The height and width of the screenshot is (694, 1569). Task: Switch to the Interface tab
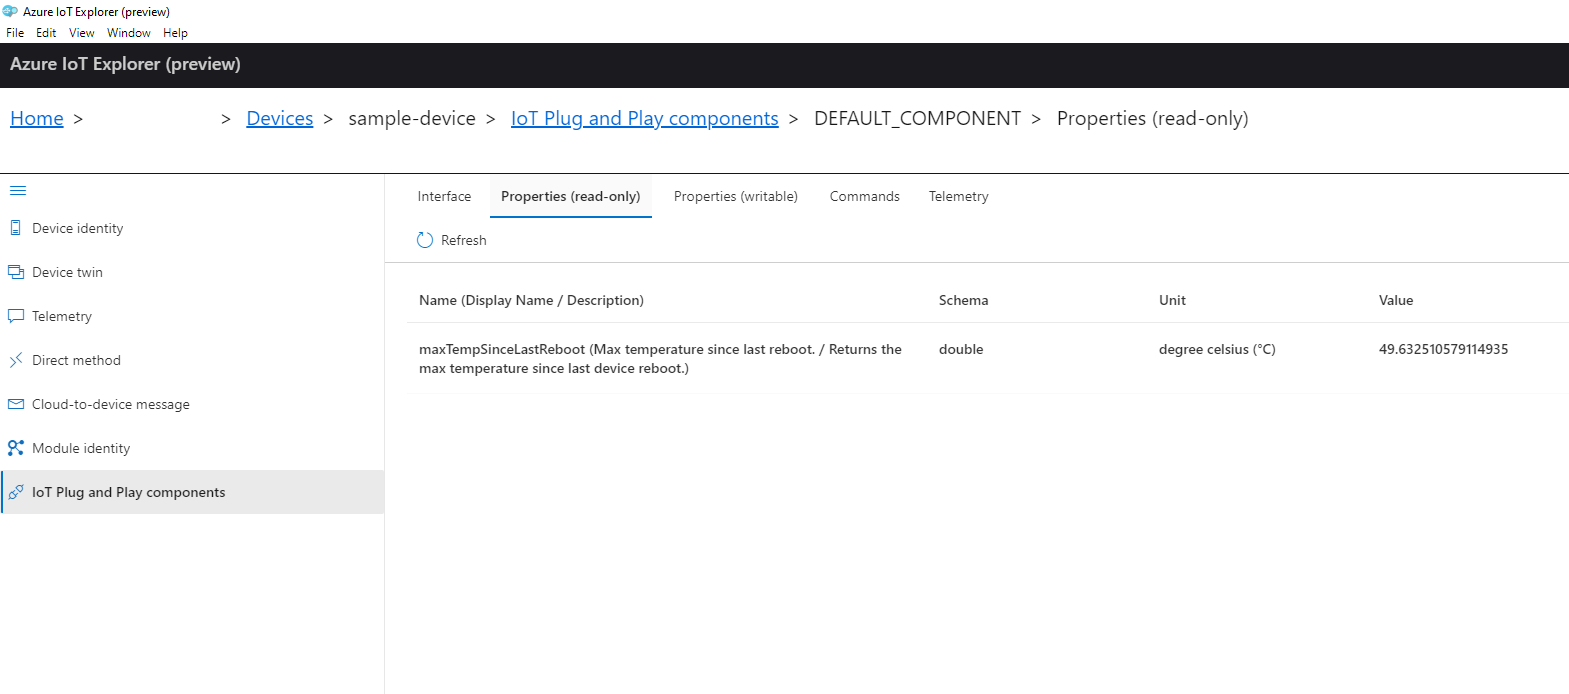click(x=444, y=196)
